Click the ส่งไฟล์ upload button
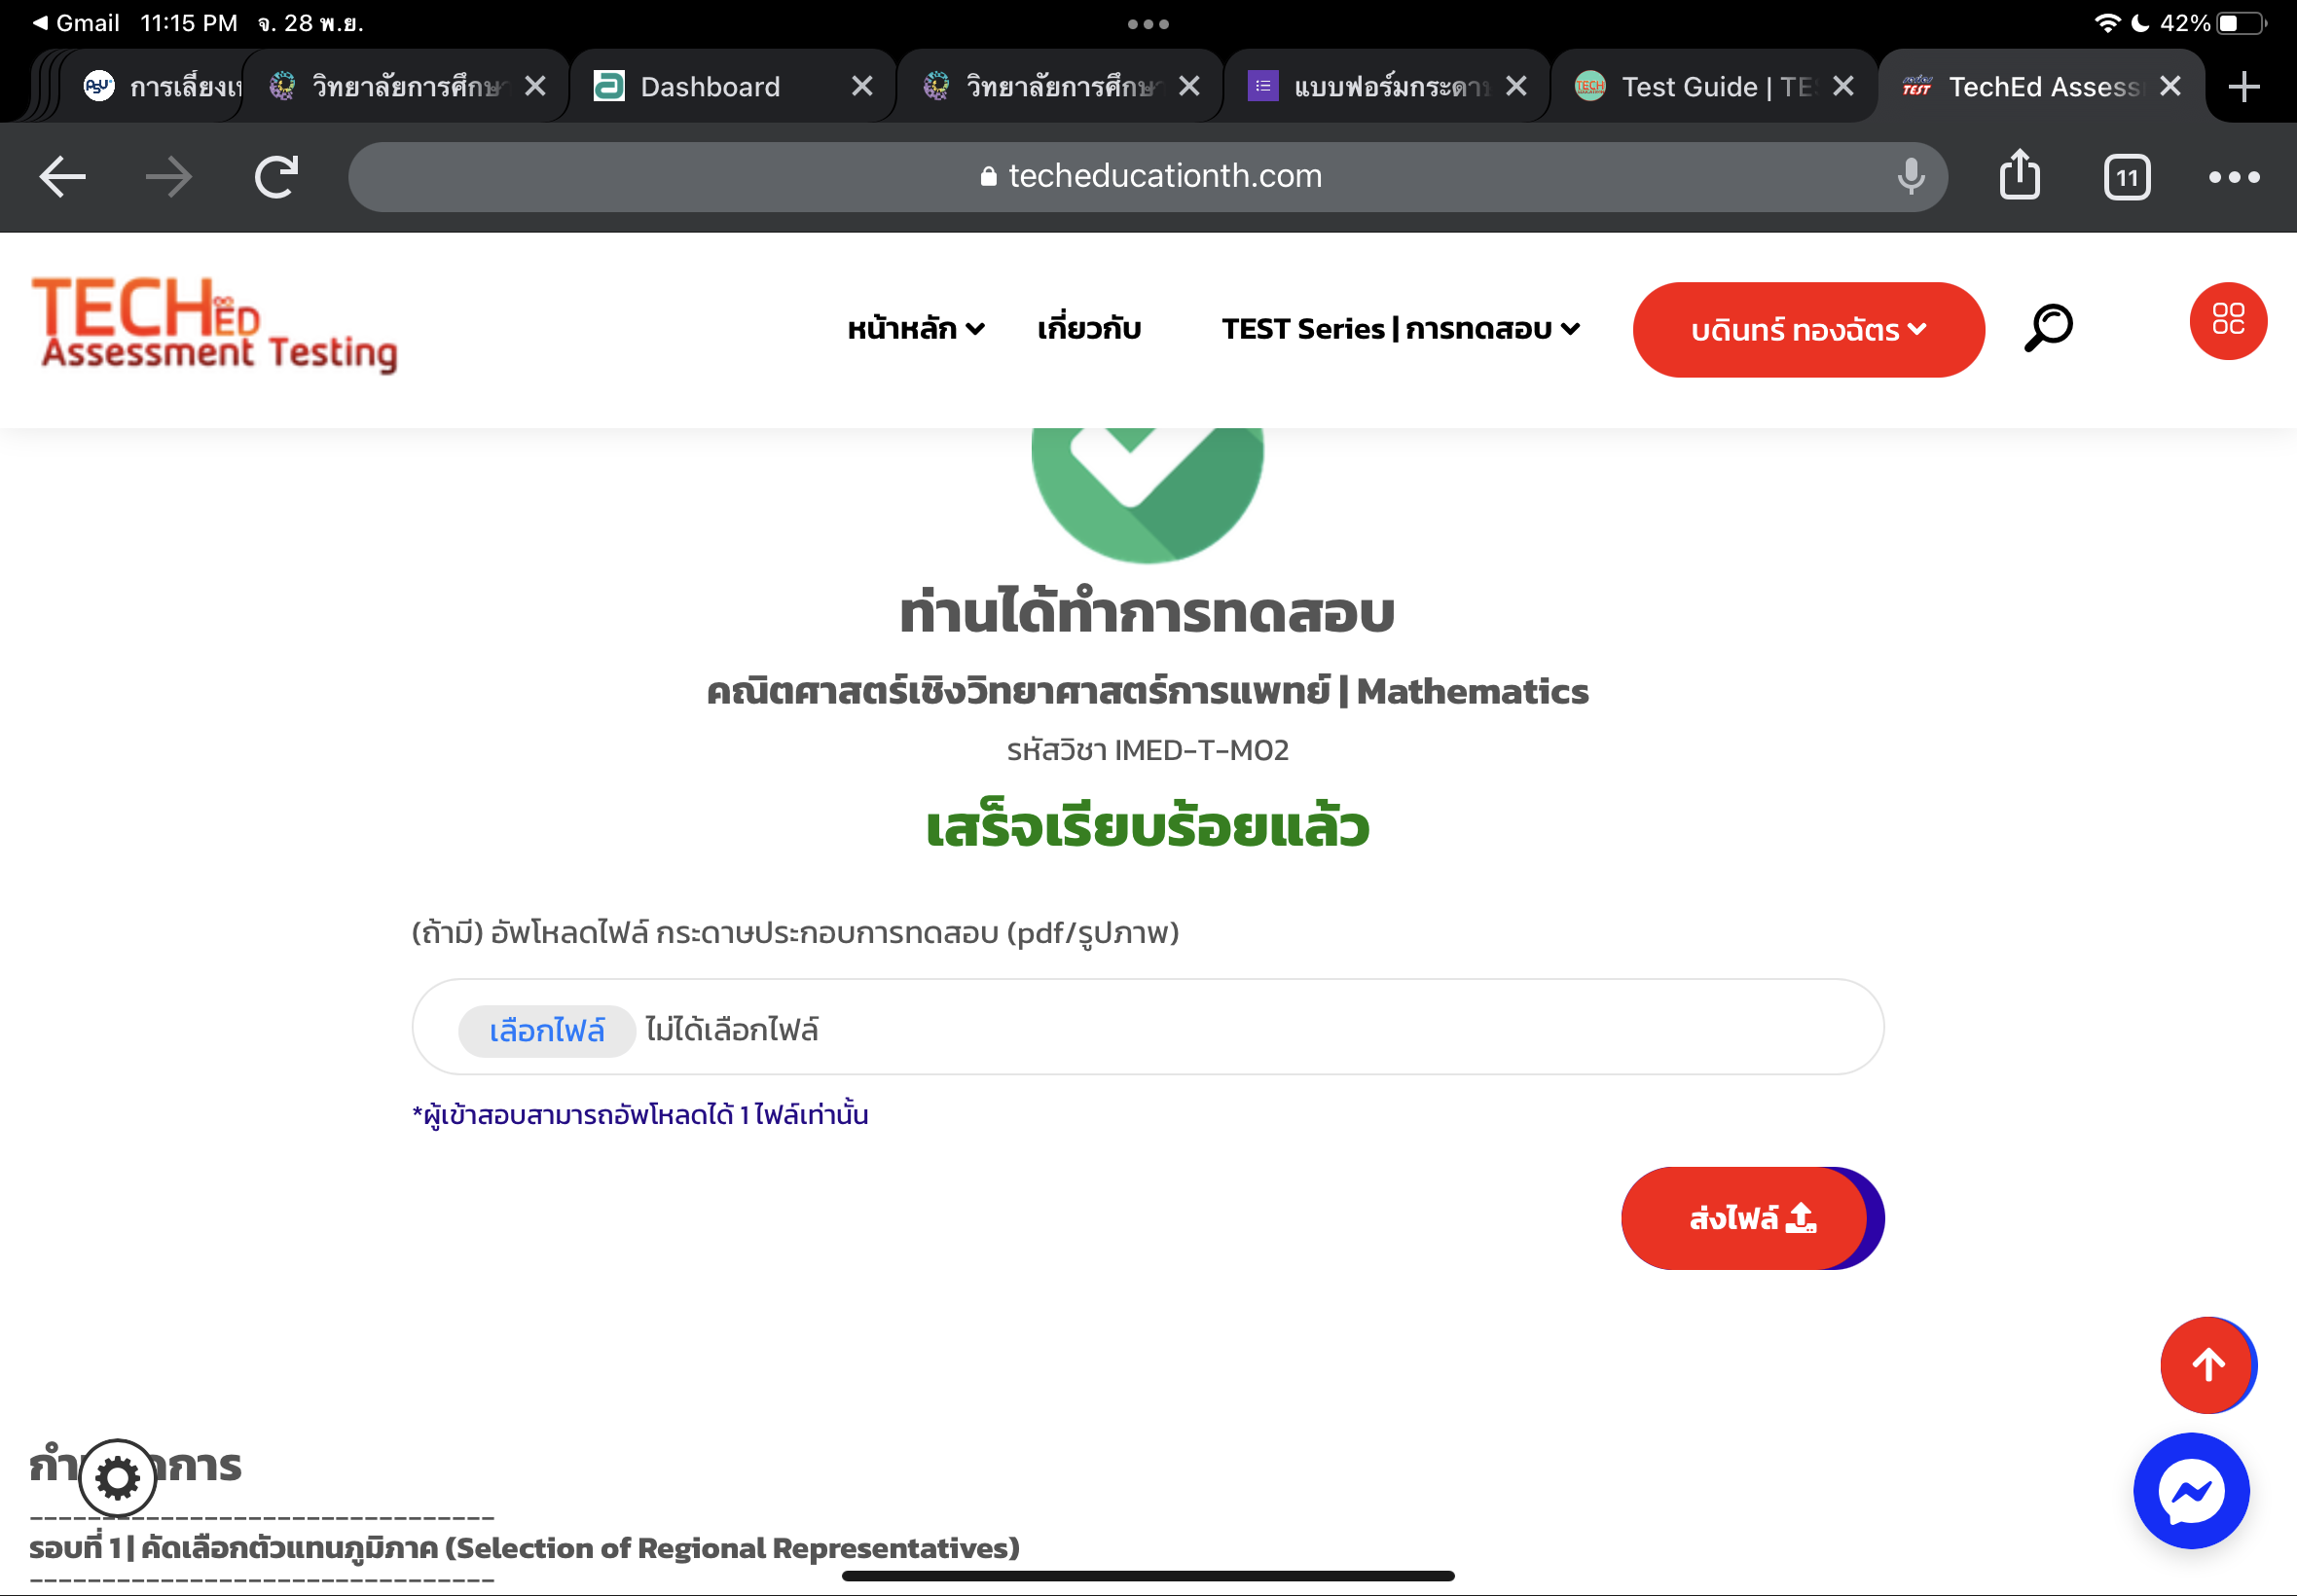This screenshot has width=2297, height=1596. [x=1752, y=1218]
